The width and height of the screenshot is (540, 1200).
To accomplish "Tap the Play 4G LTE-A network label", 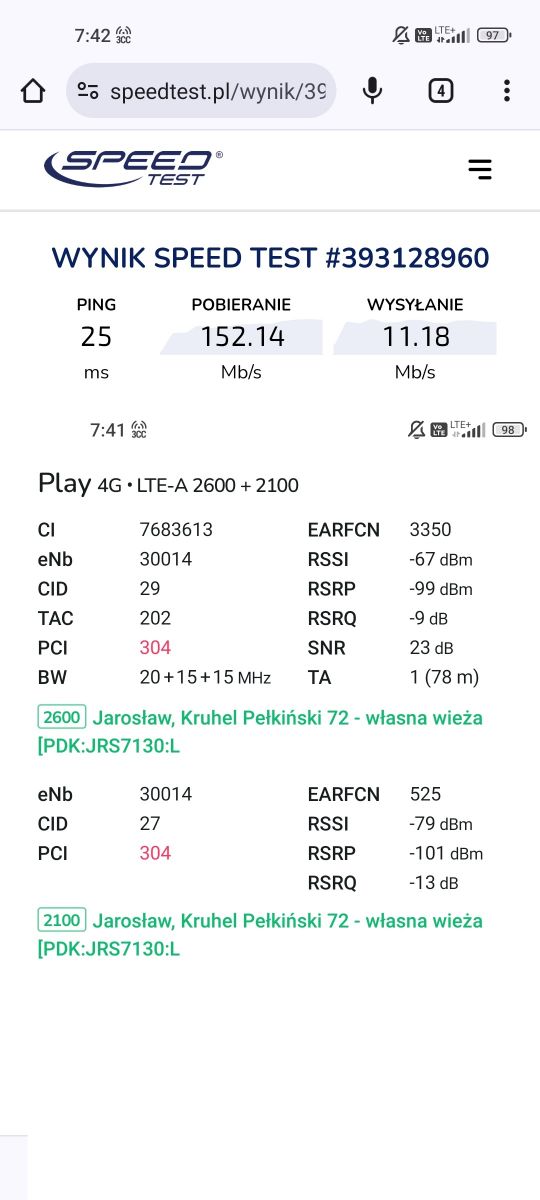I will coord(168,484).
